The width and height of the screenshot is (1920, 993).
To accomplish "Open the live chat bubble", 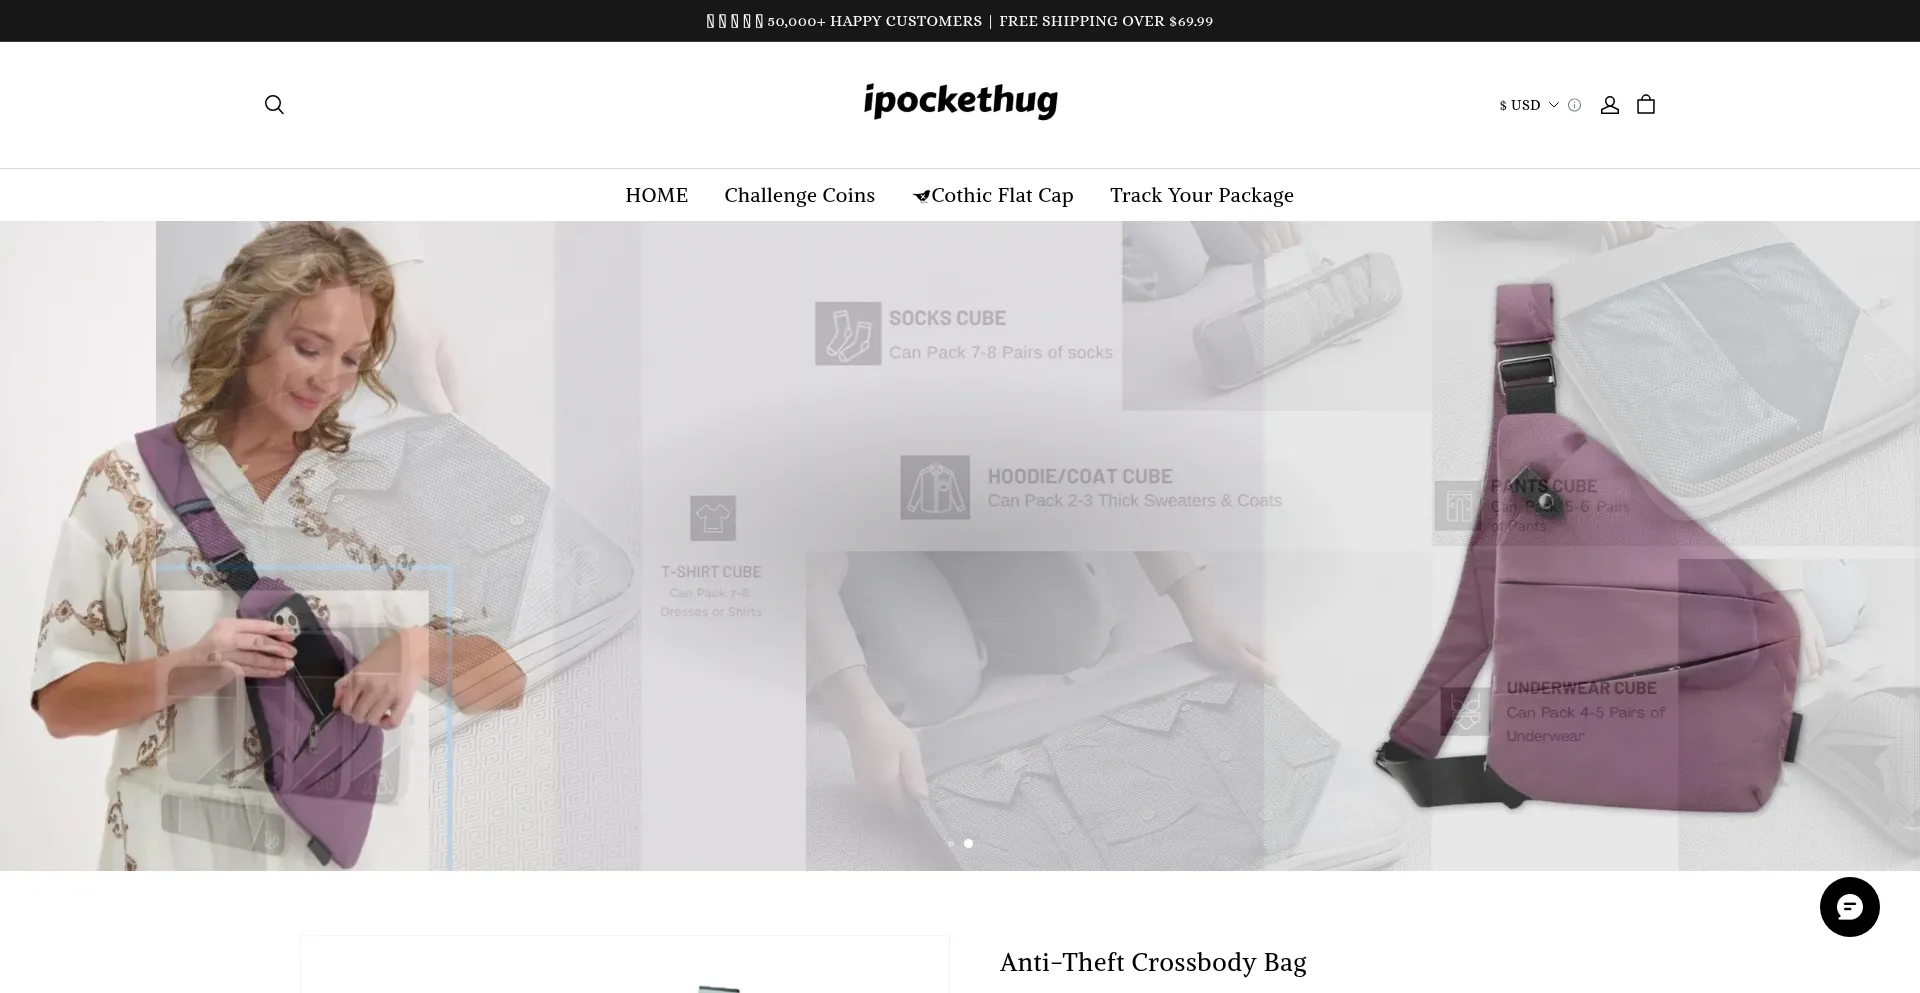I will tap(1849, 907).
